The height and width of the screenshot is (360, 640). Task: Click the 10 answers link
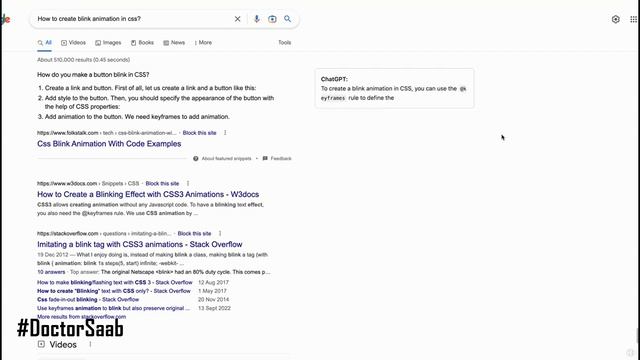(51, 272)
